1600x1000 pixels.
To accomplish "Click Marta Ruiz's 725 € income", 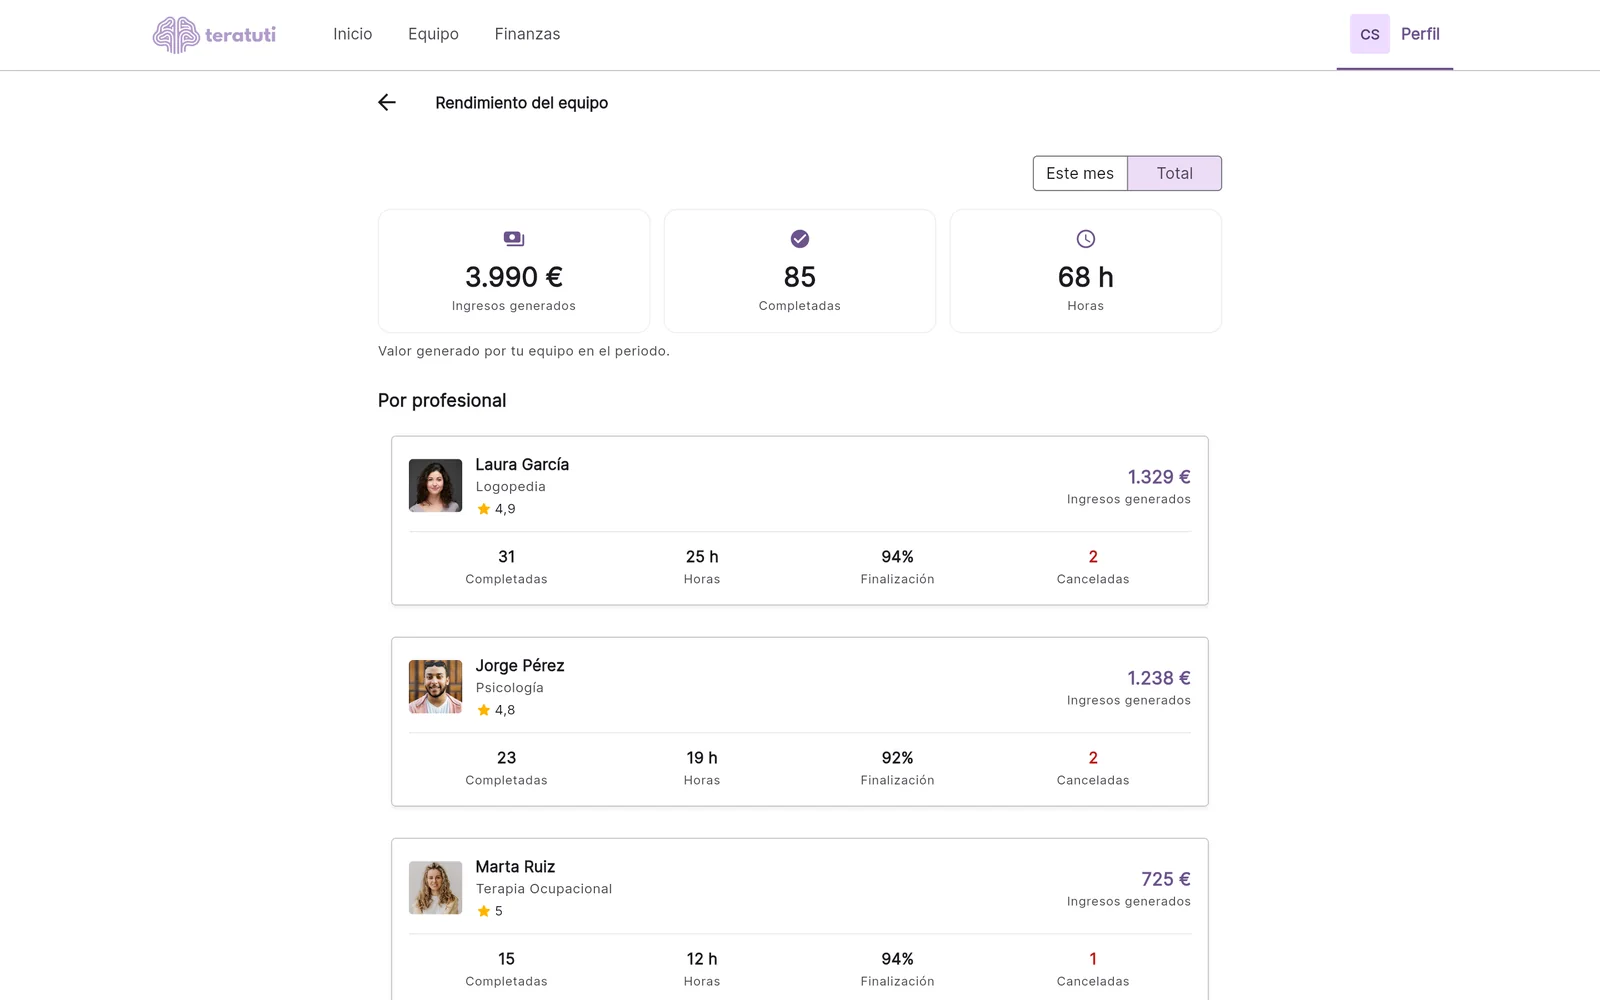I will tap(1166, 879).
